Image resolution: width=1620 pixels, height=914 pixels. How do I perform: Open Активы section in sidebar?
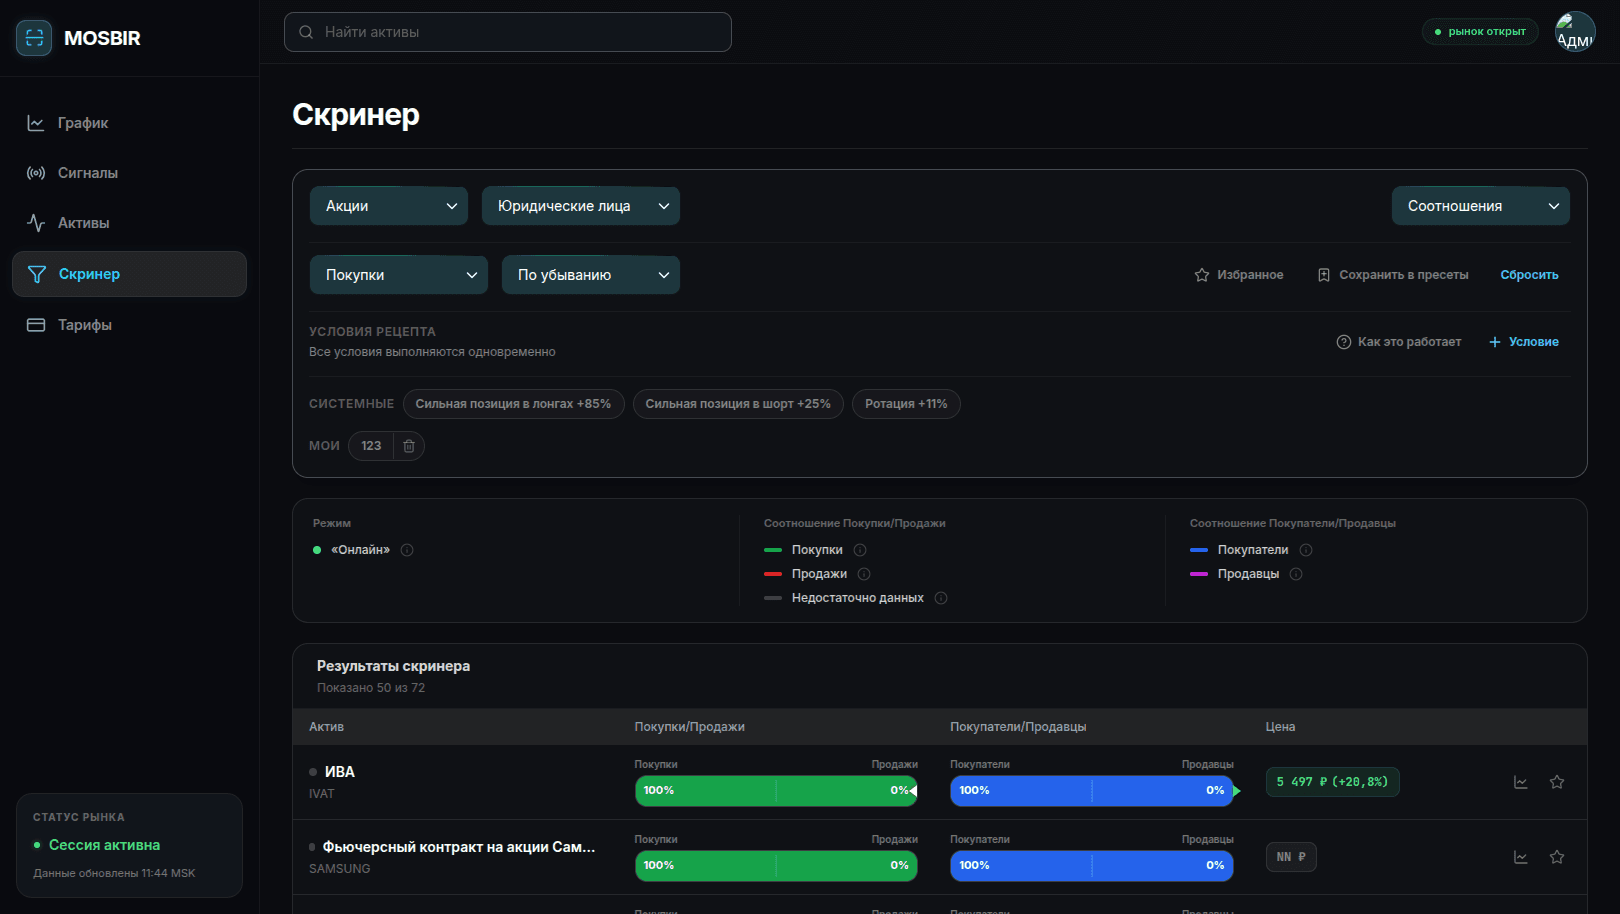[129, 223]
